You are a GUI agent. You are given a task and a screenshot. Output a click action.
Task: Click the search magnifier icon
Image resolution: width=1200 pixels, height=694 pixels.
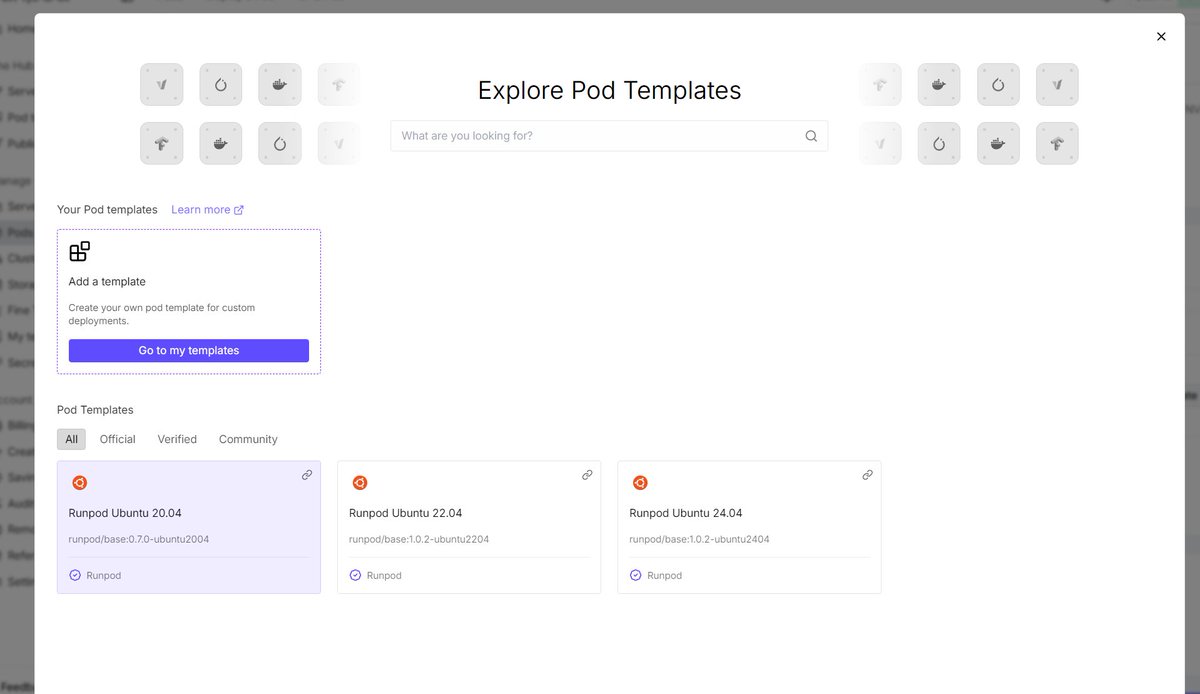(x=811, y=136)
